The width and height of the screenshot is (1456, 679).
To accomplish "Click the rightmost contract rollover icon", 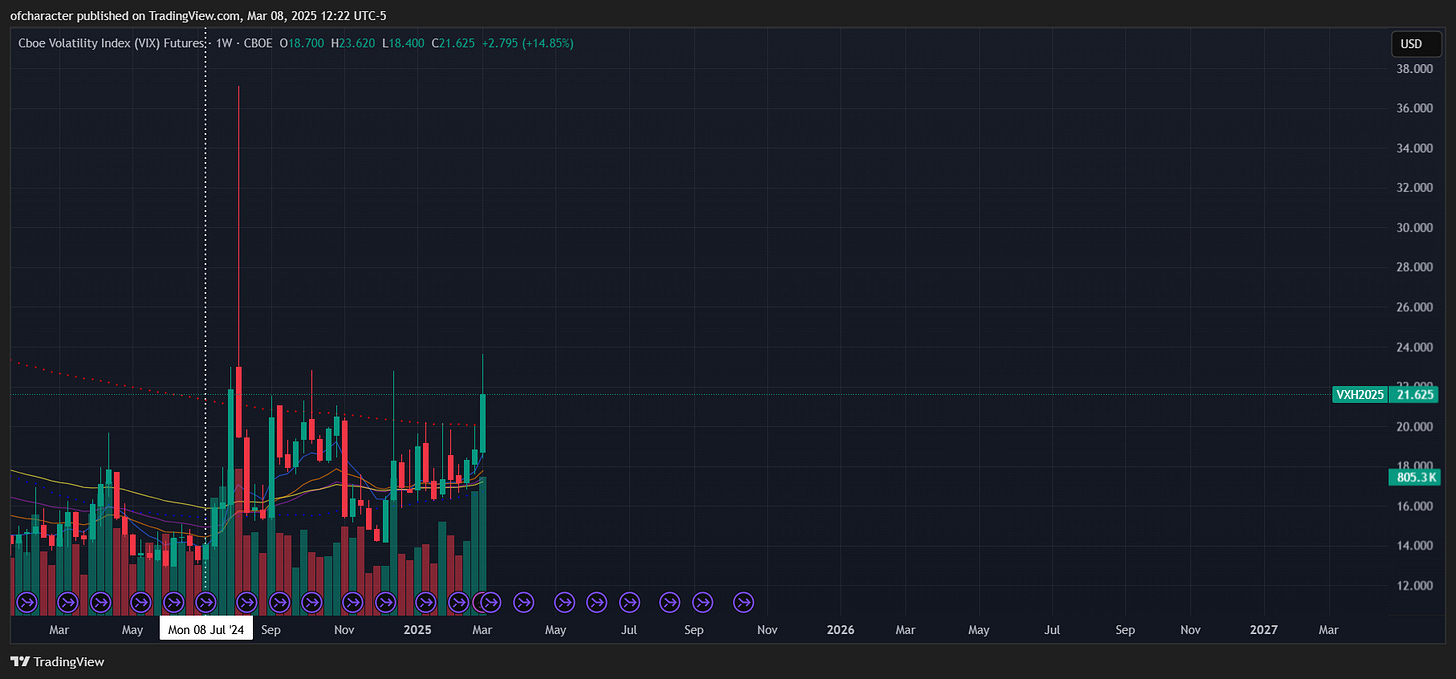I will [743, 602].
